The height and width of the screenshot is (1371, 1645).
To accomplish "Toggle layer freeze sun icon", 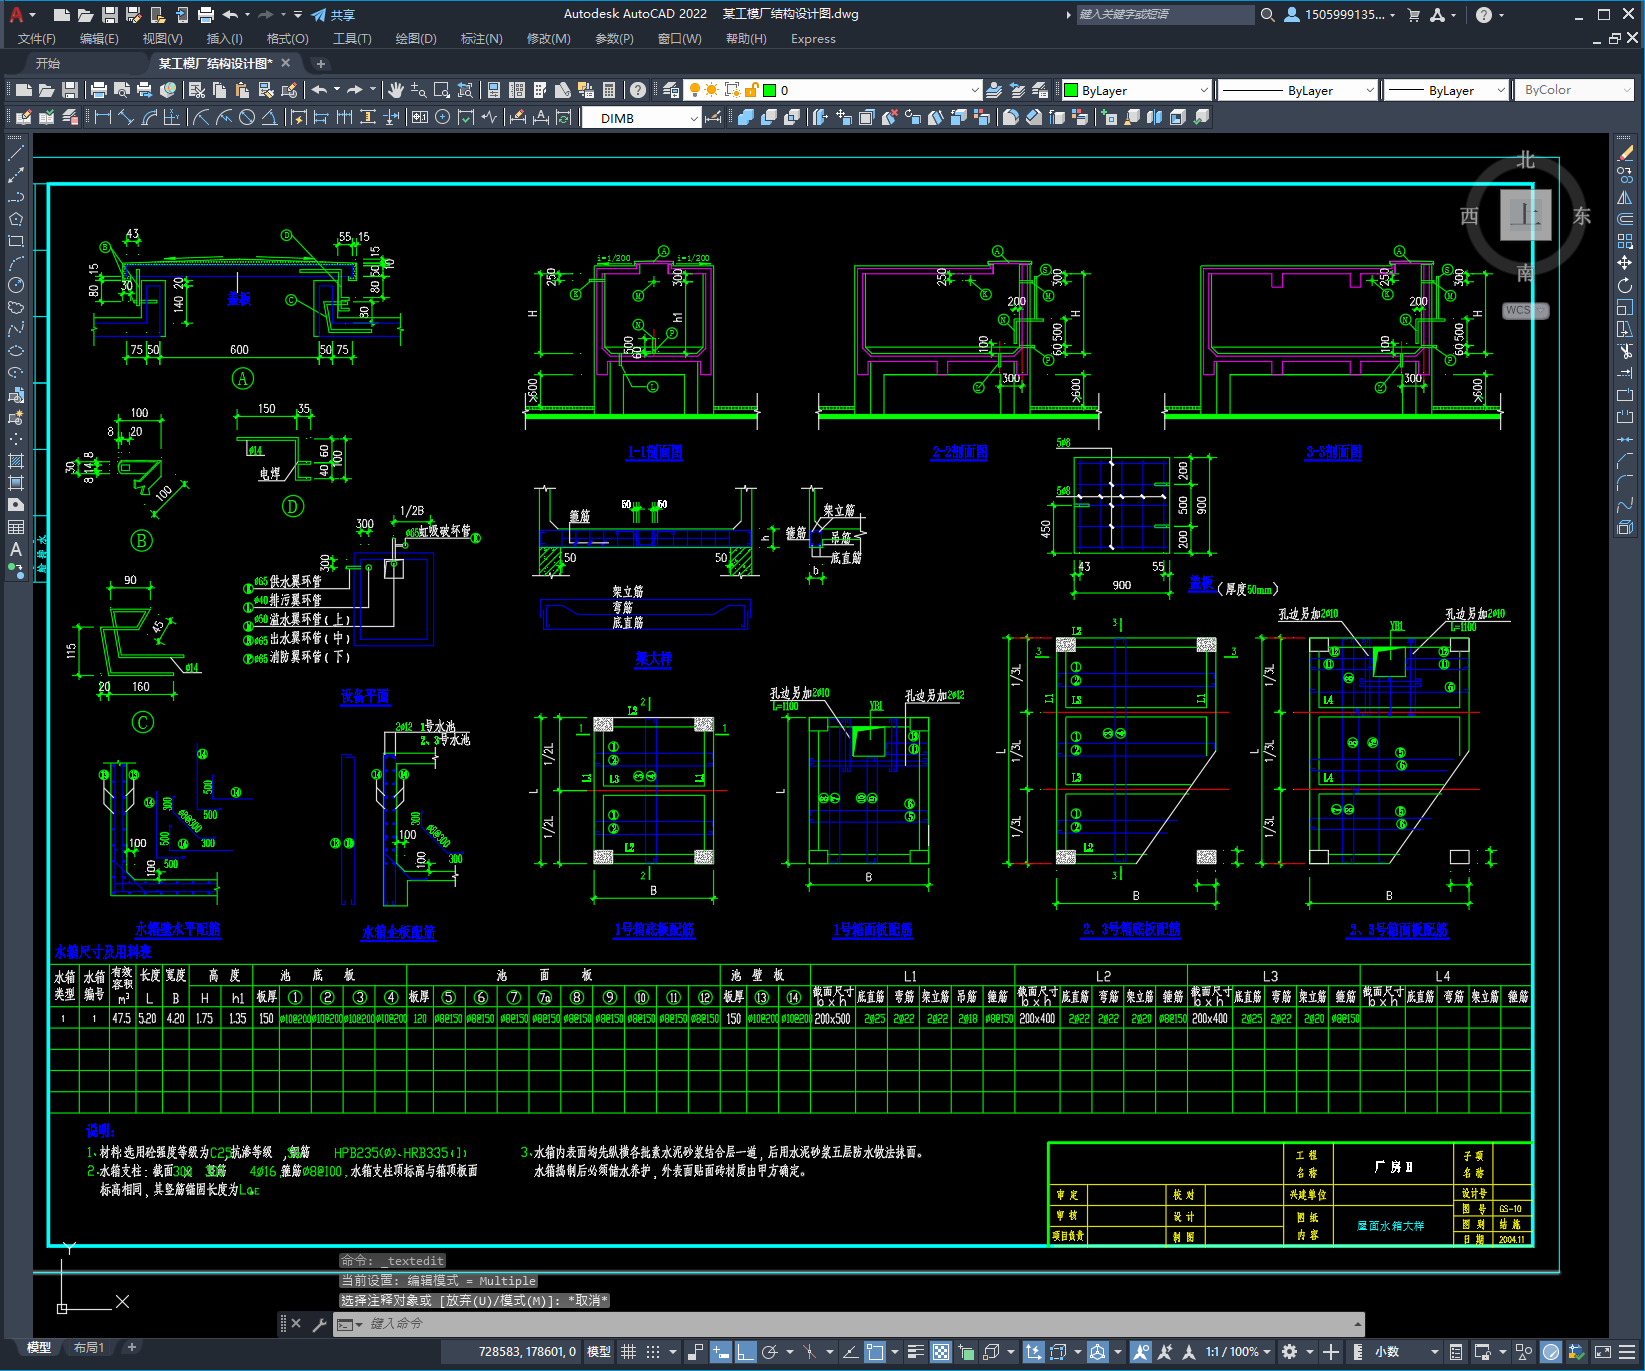I will click(x=712, y=90).
